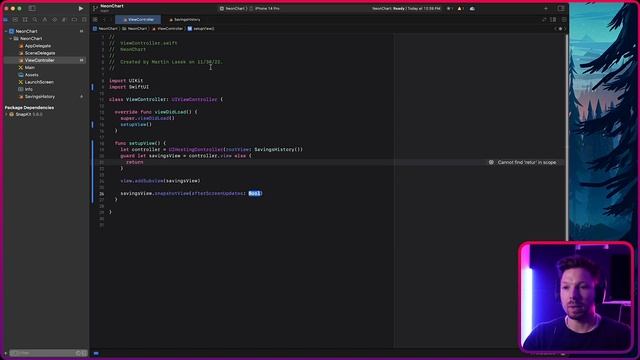Open SceneDelegate in the navigator

point(40,53)
